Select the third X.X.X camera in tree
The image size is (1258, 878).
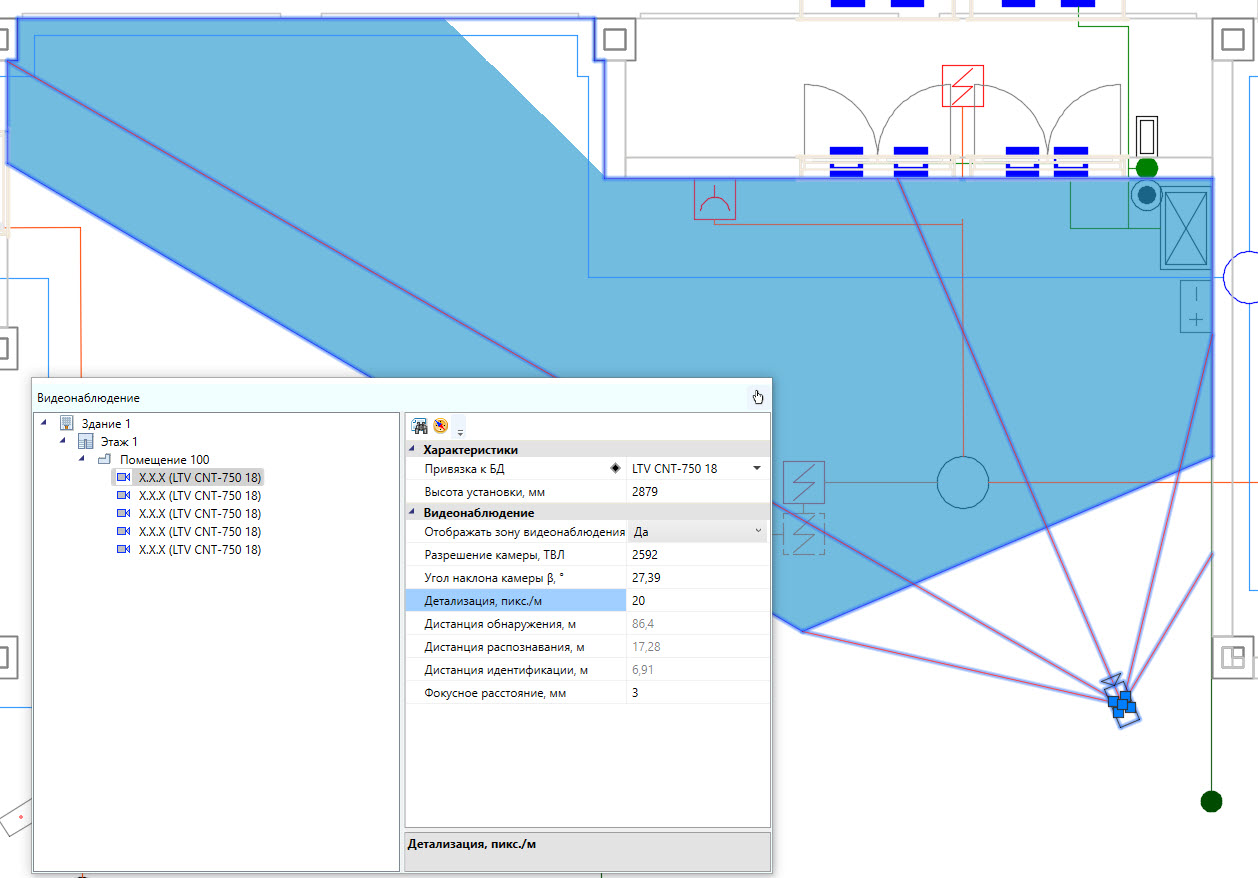click(199, 514)
